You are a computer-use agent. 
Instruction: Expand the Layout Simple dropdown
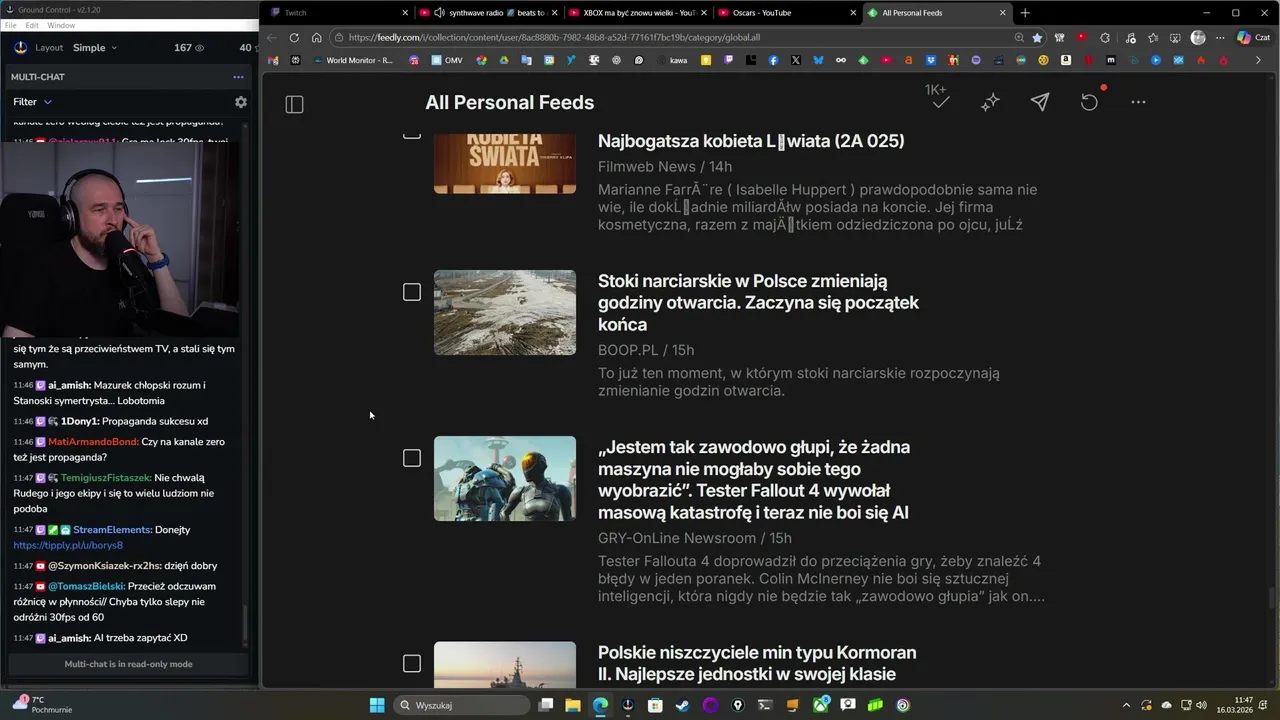(94, 48)
